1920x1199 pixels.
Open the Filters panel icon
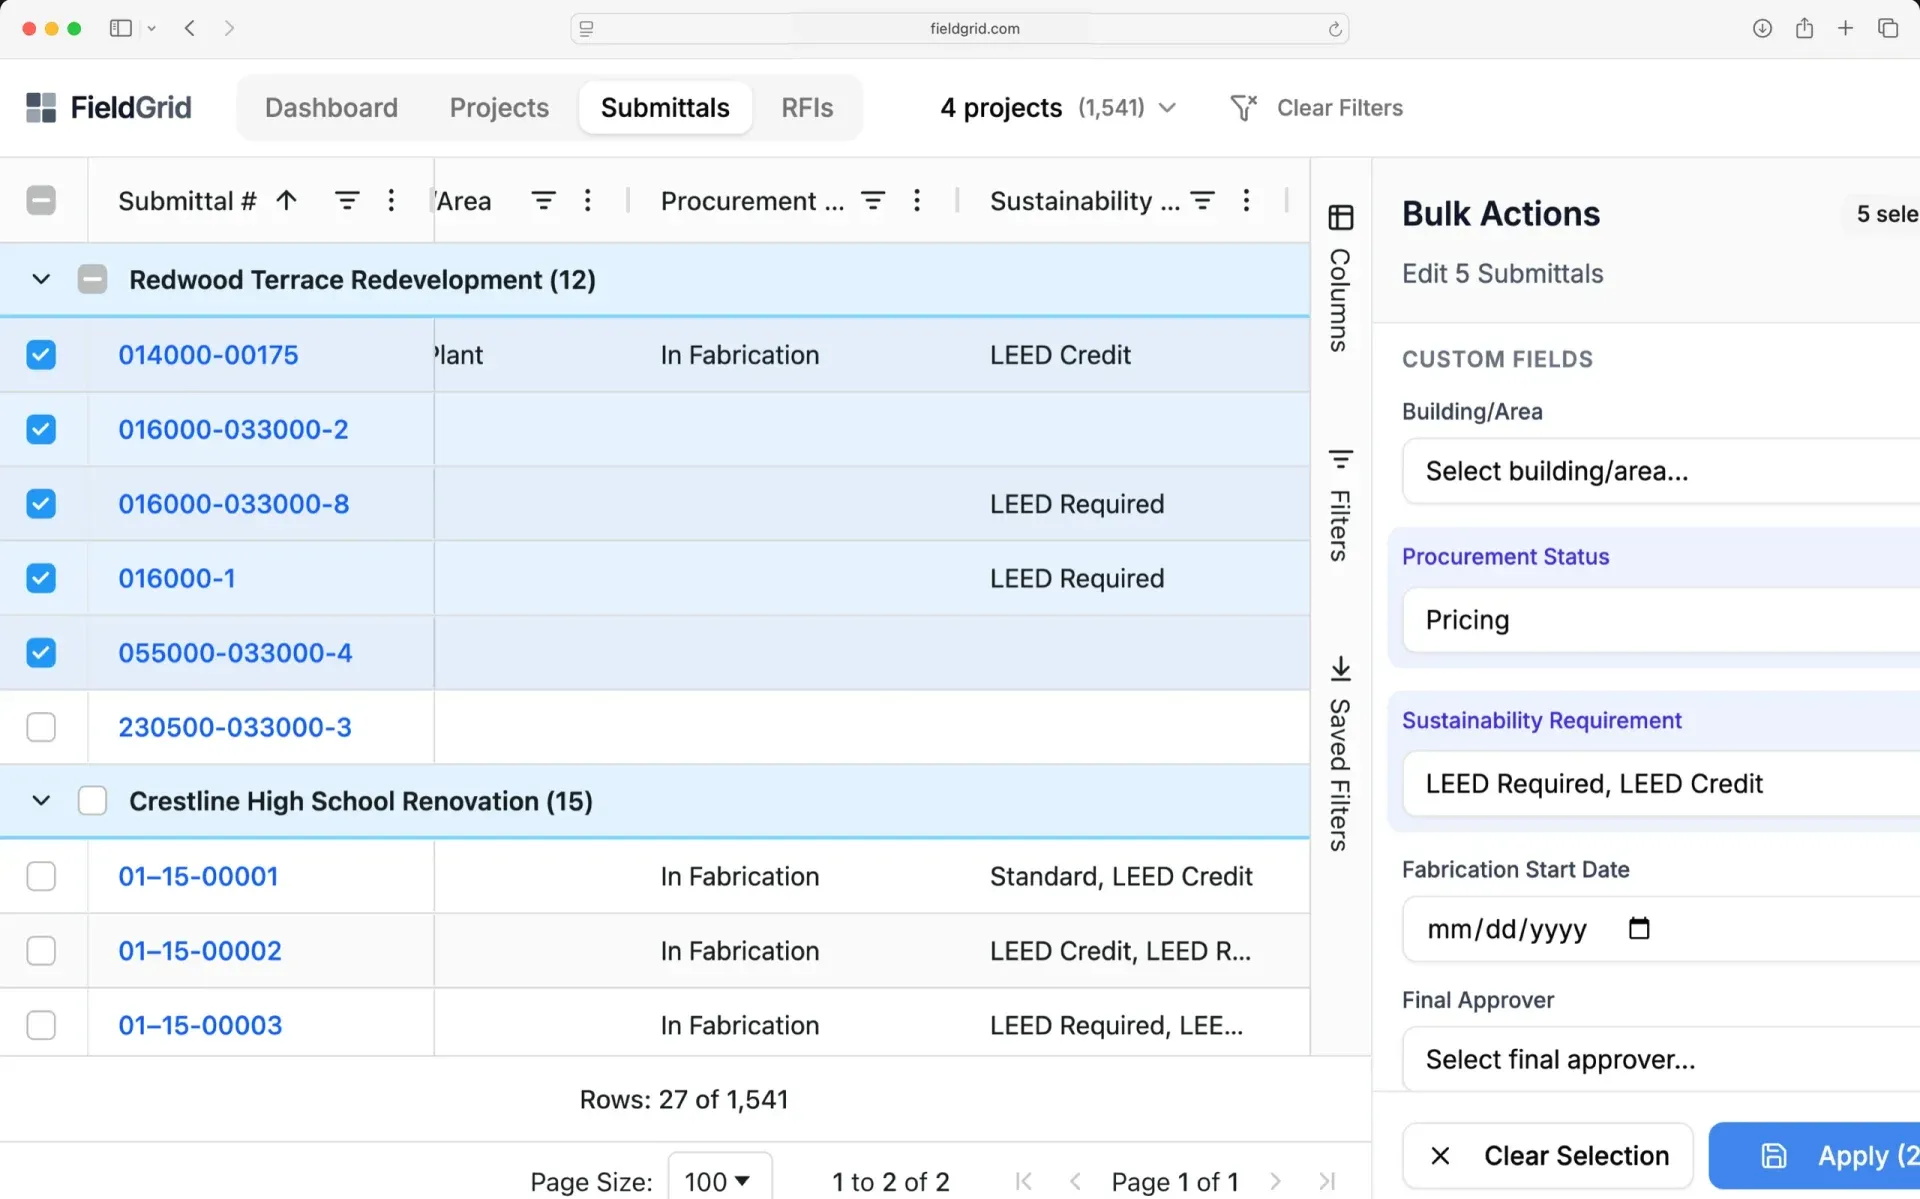pyautogui.click(x=1340, y=459)
